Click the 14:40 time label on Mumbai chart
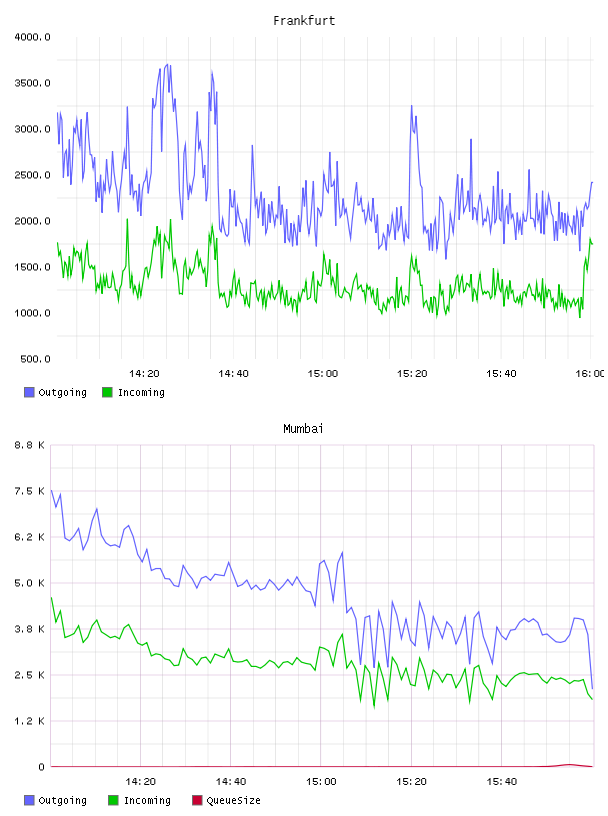The height and width of the screenshot is (816, 608). click(x=231, y=782)
